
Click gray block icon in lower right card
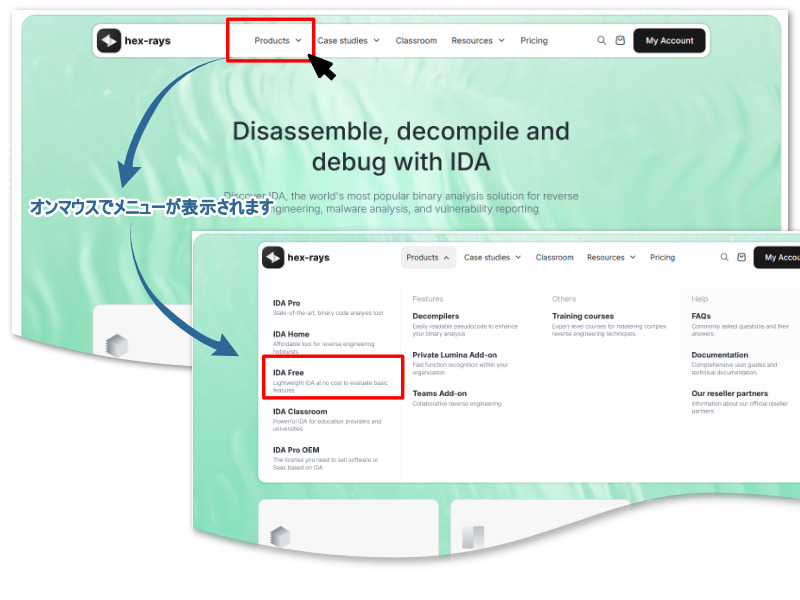point(472,537)
